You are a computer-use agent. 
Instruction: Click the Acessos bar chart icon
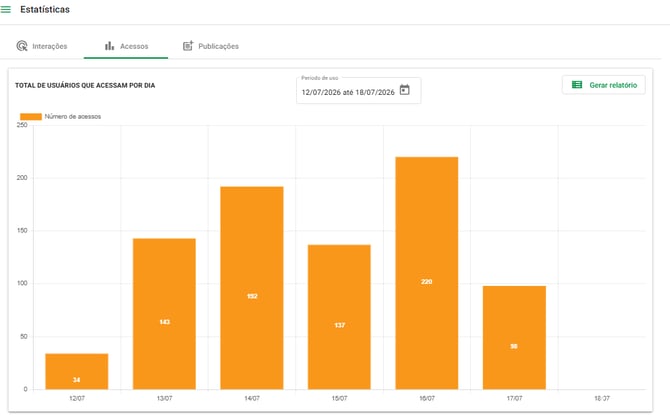[109, 46]
